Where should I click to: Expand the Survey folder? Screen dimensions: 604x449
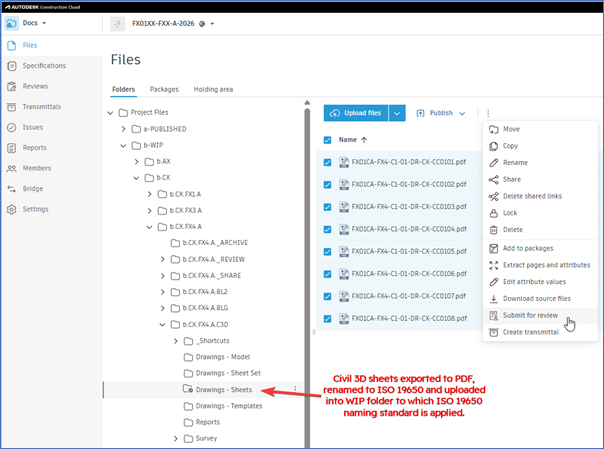(x=176, y=439)
